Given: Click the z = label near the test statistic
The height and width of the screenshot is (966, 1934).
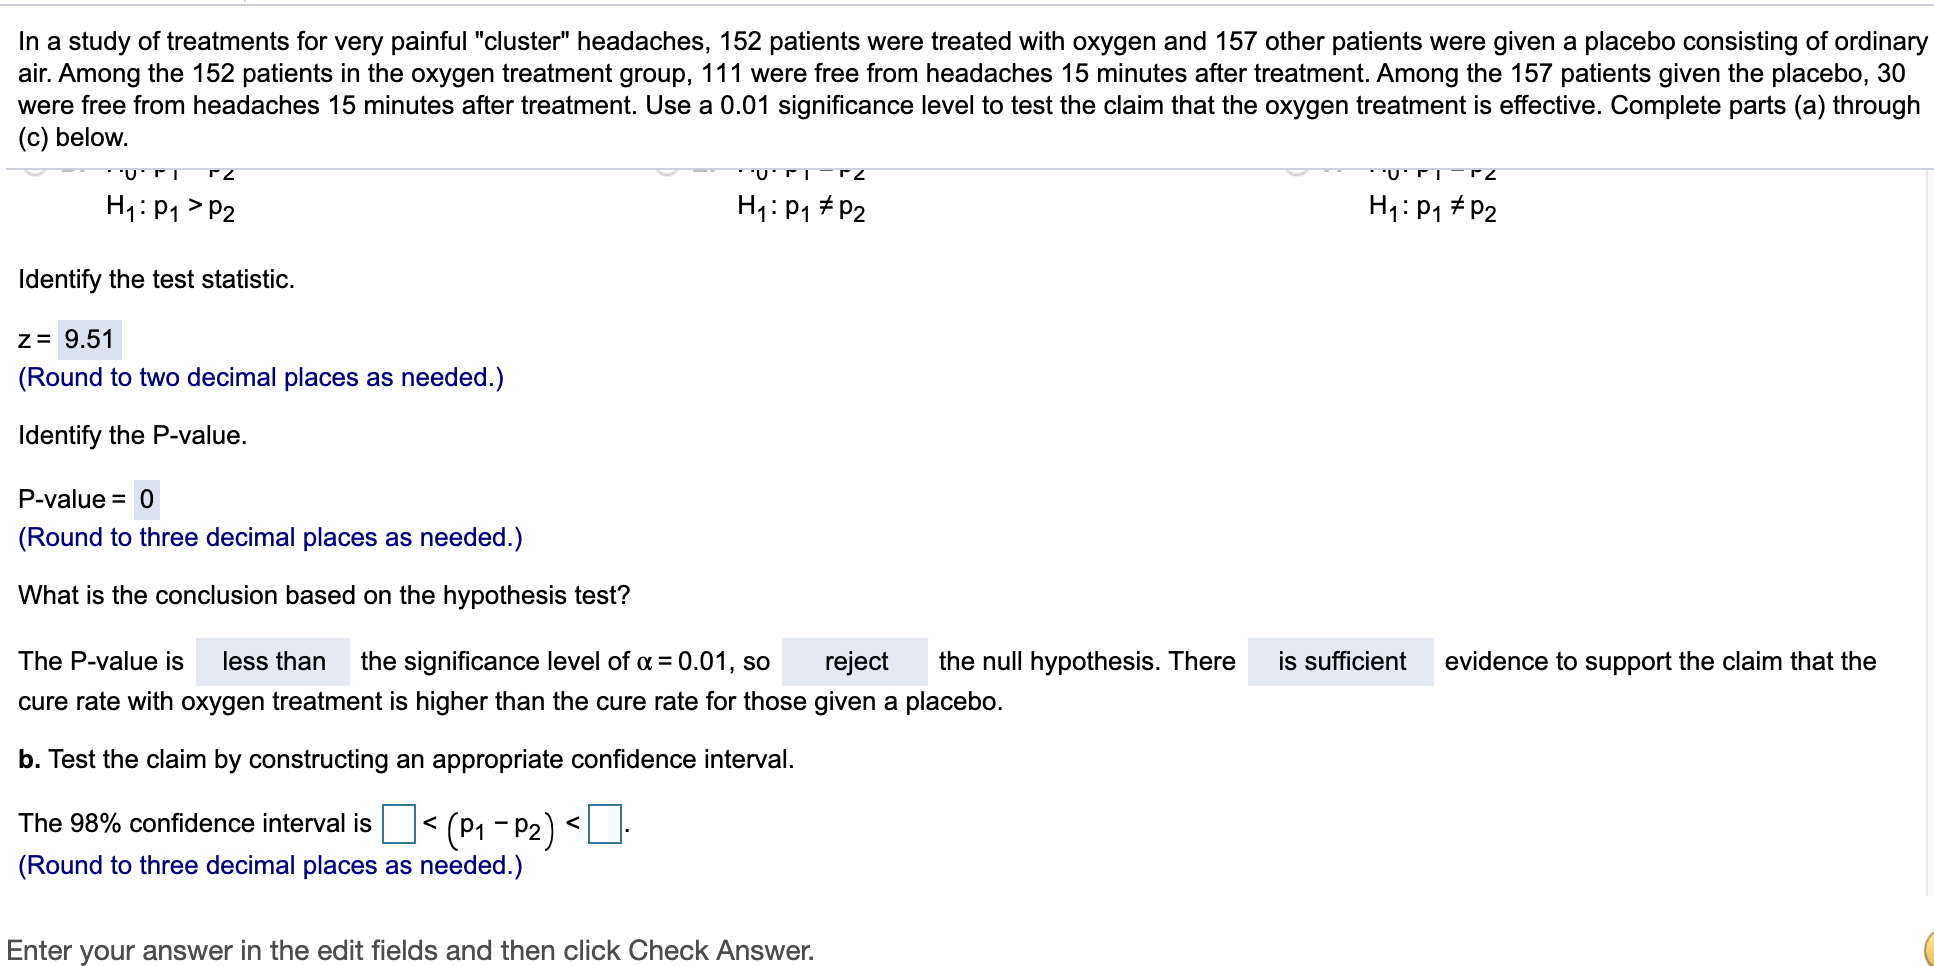Looking at the screenshot, I should coord(33,339).
